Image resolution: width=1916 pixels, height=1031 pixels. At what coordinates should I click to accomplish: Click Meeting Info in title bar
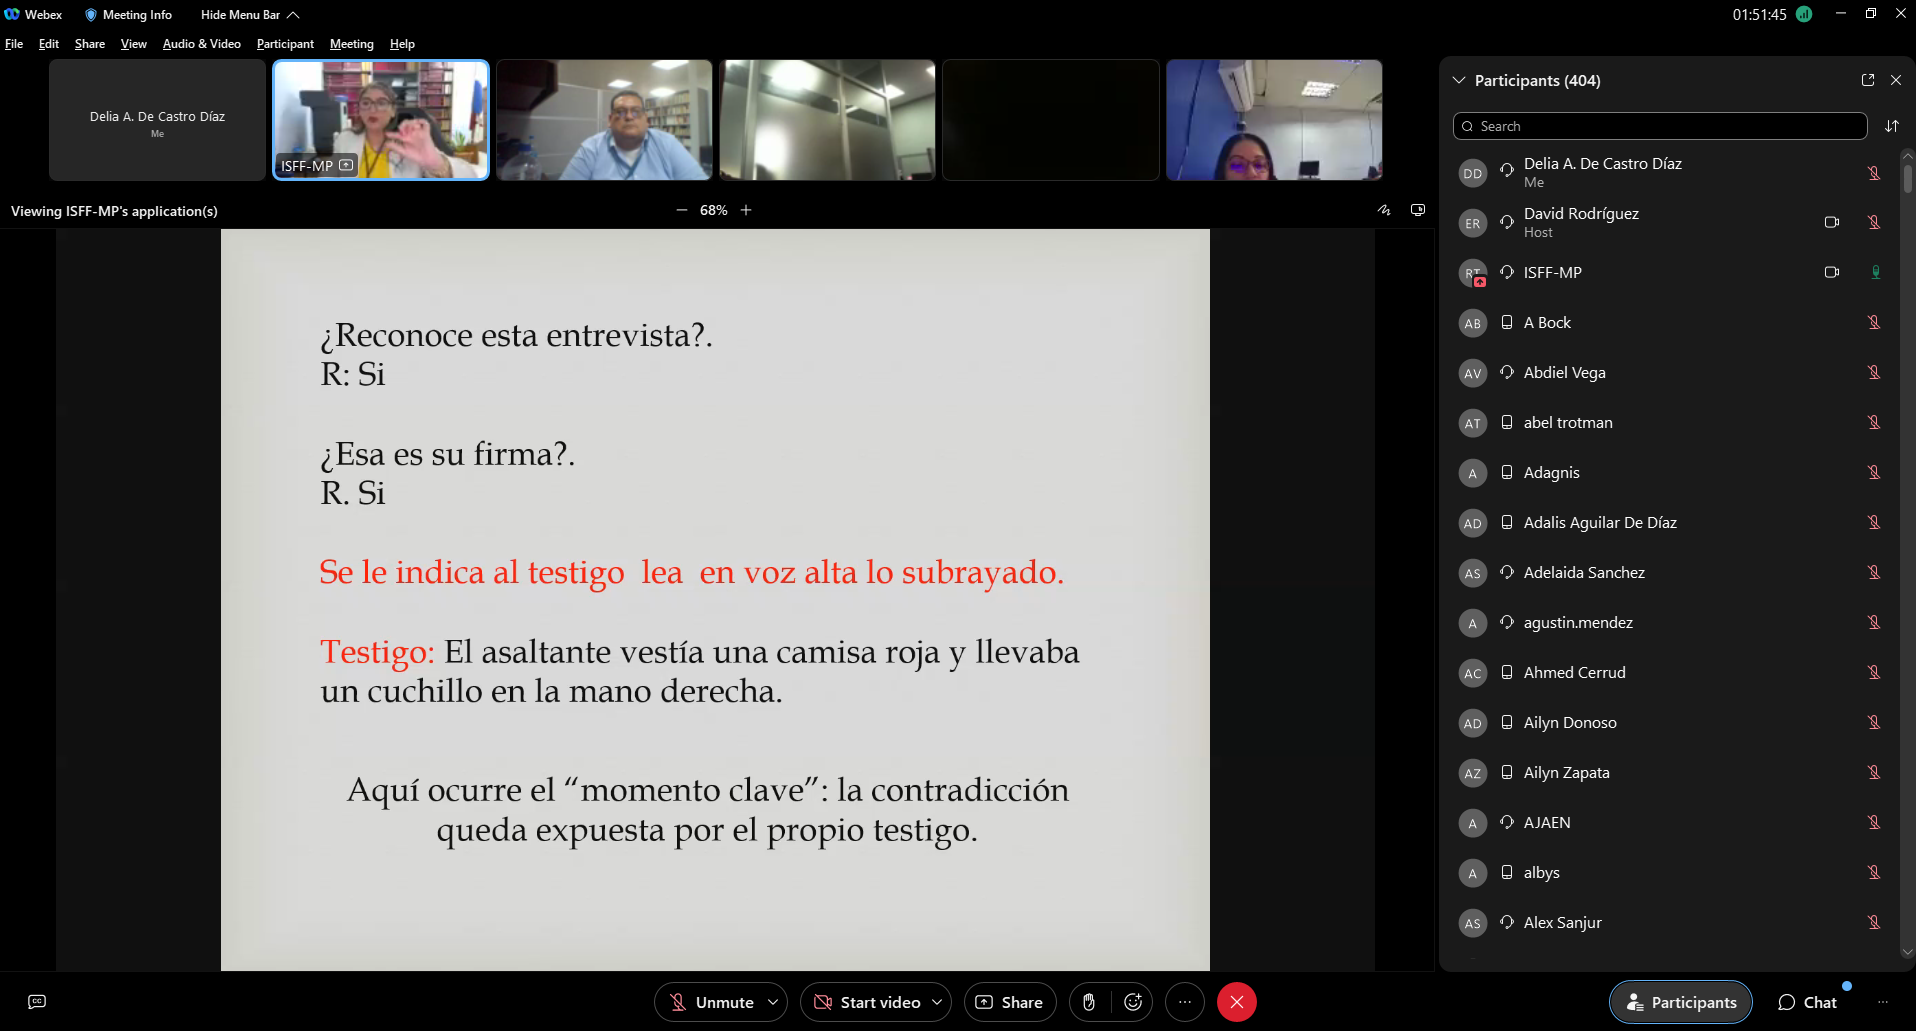(x=128, y=15)
